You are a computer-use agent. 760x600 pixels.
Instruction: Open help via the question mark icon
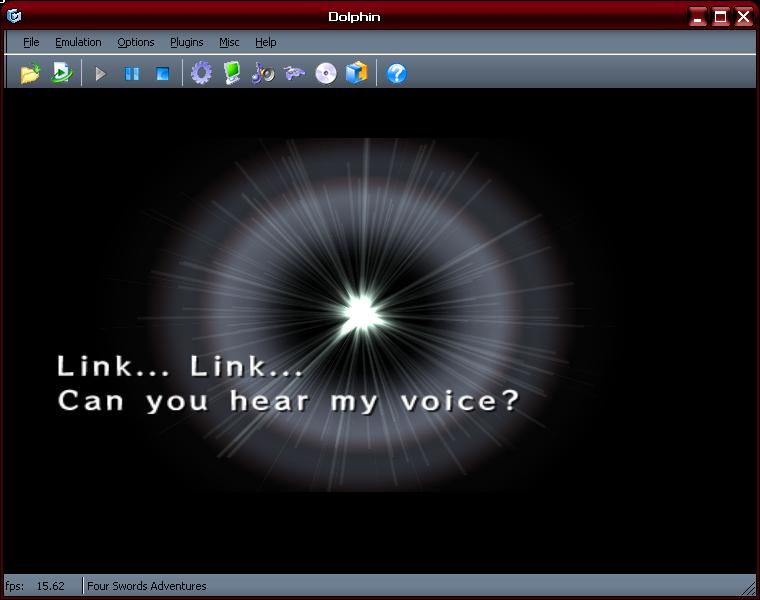(x=396, y=74)
